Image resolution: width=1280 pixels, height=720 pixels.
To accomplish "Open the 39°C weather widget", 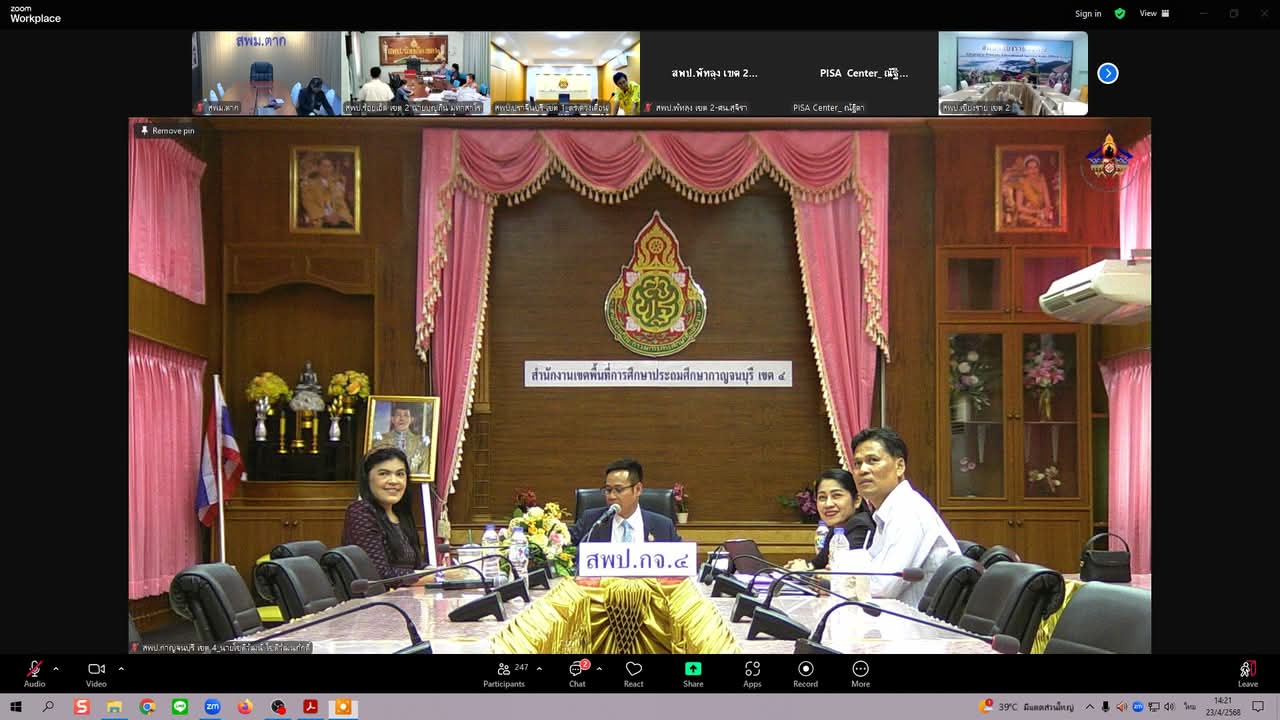I will (x=1027, y=707).
